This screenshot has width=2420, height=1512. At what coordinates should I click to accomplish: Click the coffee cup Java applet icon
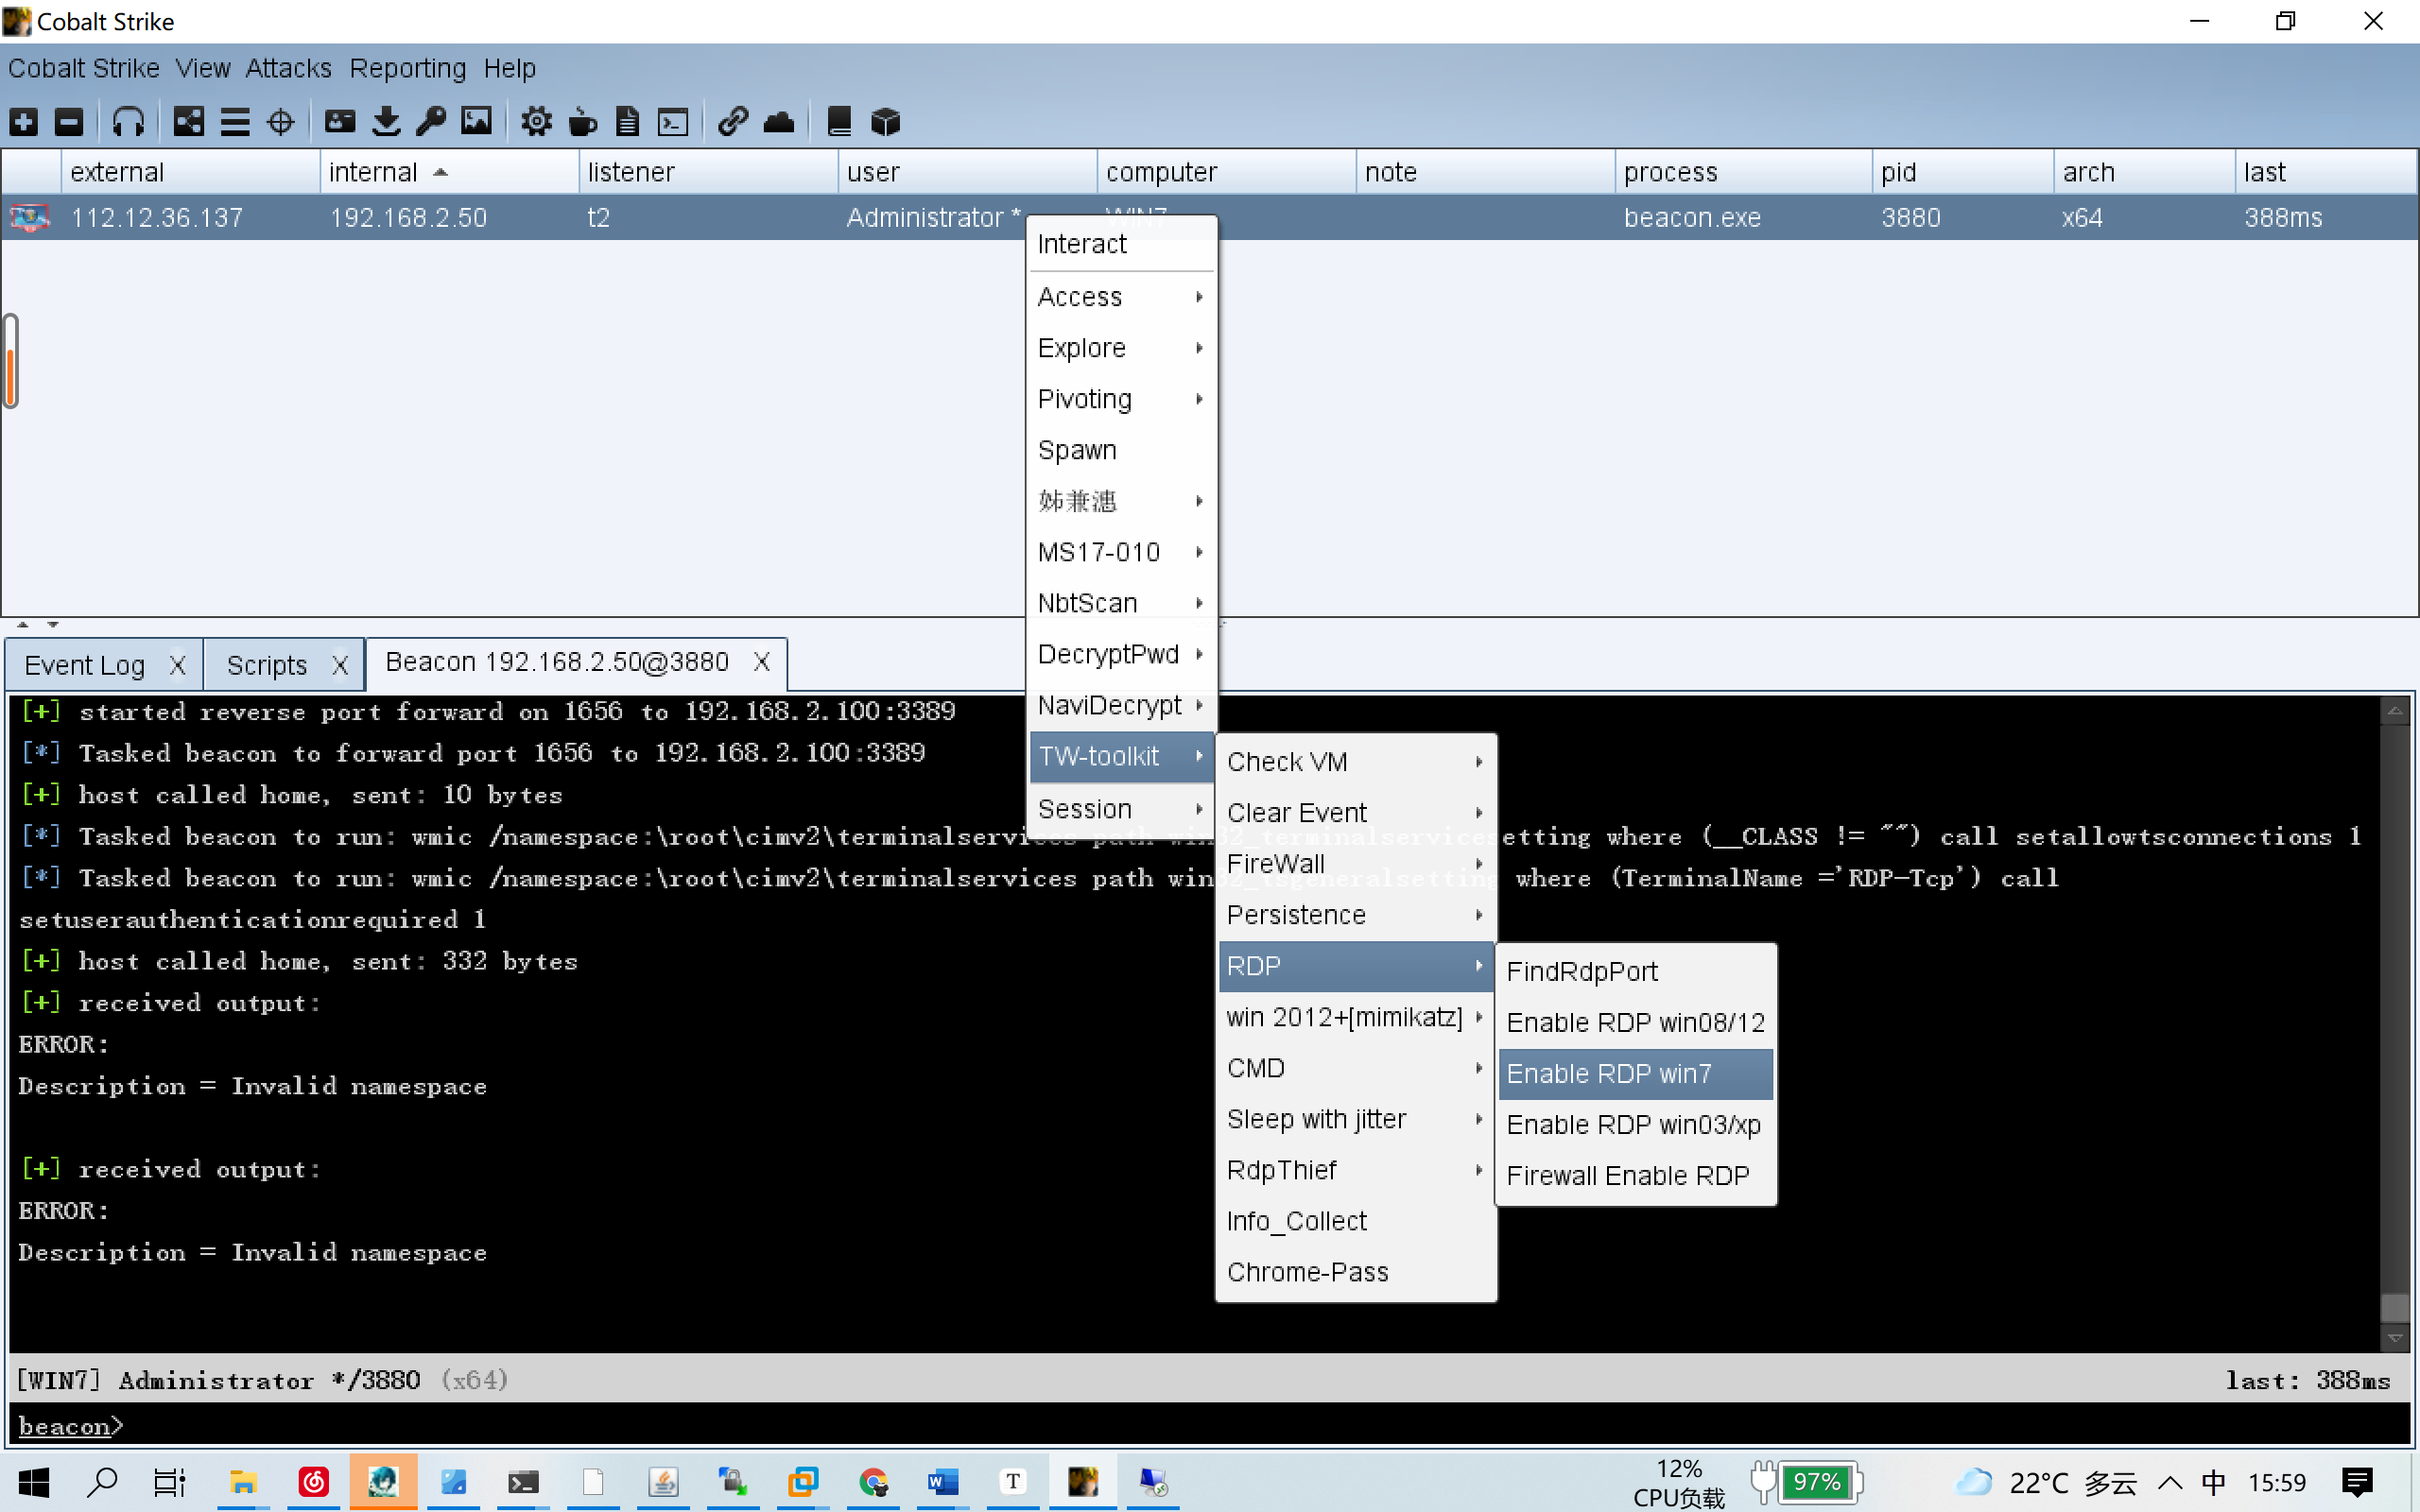coord(582,122)
